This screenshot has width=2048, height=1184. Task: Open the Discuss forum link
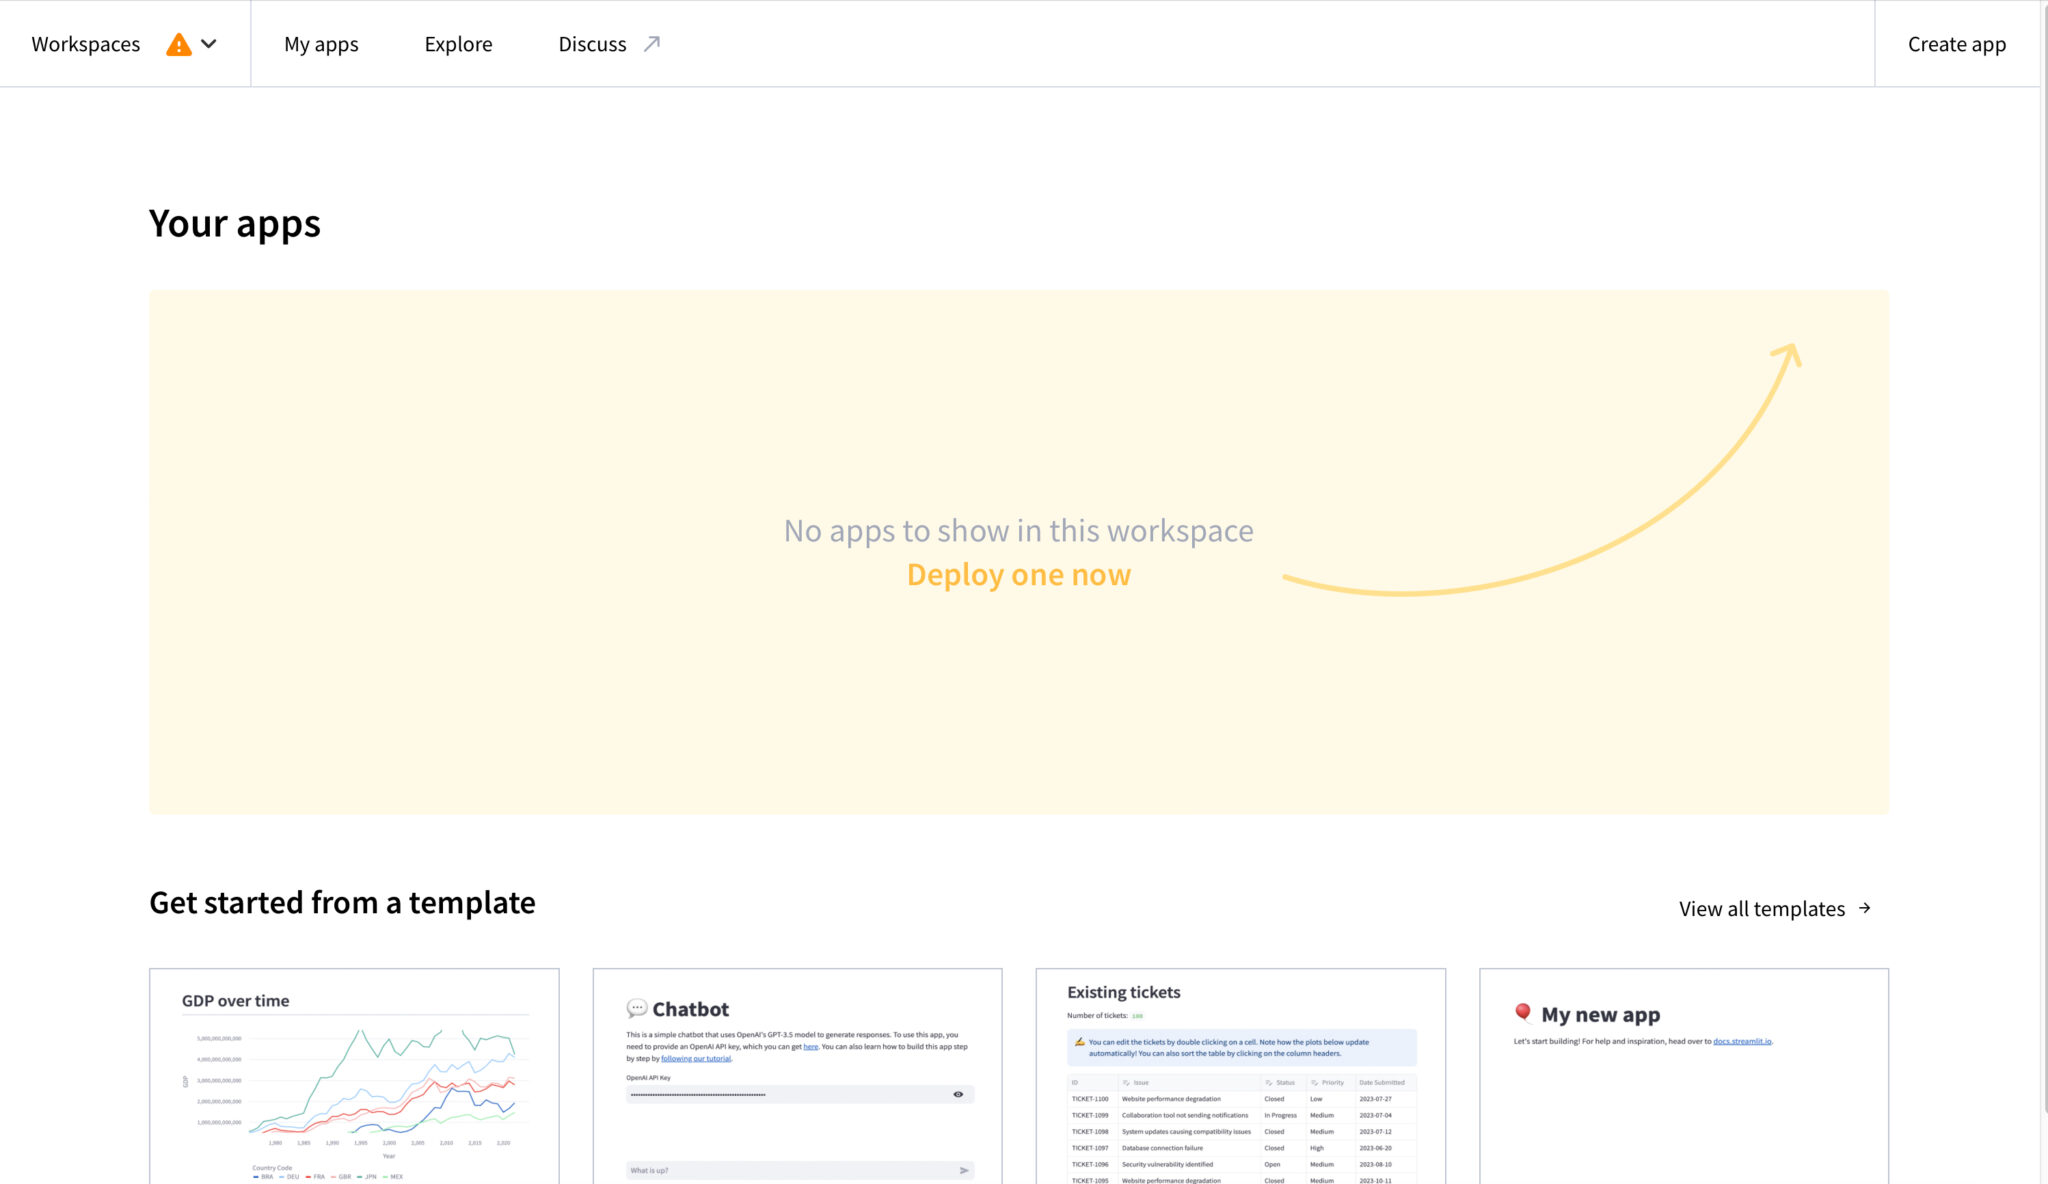pos(592,44)
